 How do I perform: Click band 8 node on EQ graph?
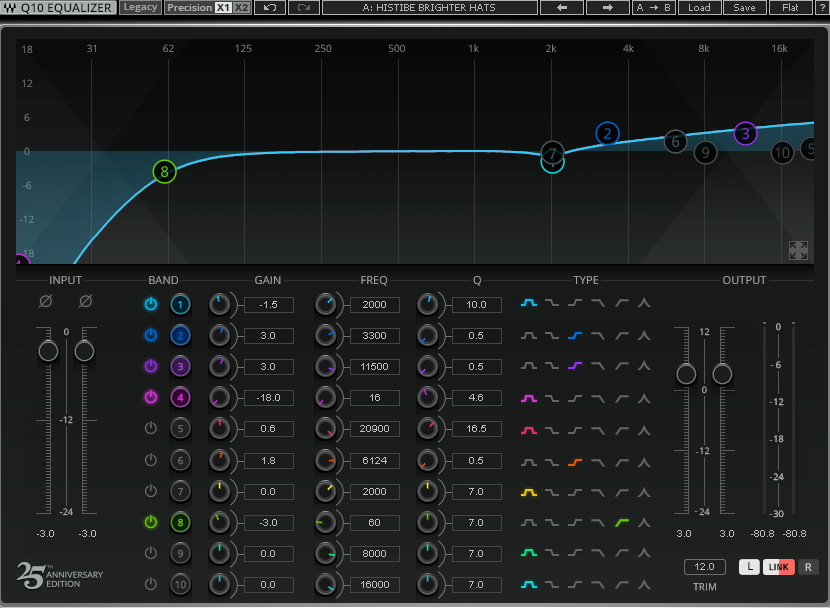pyautogui.click(x=164, y=171)
